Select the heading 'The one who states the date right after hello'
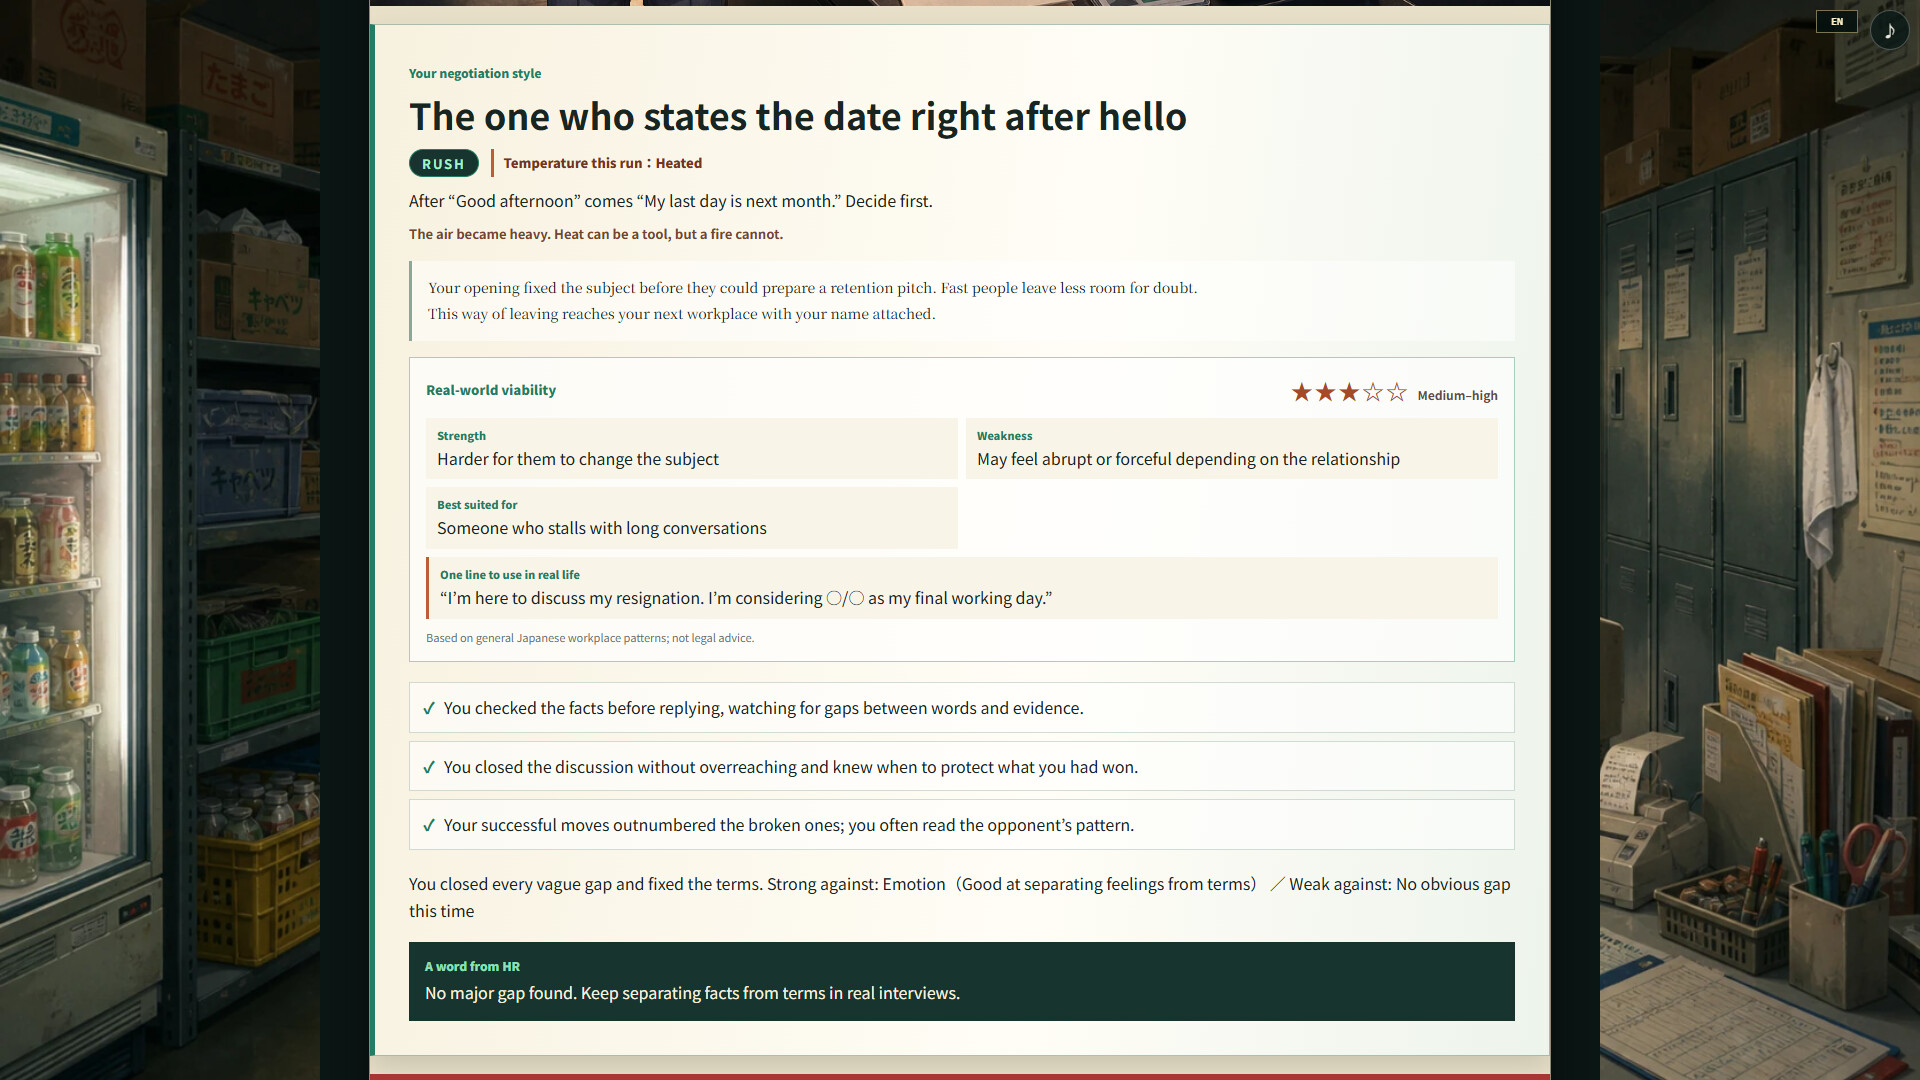Viewport: 1920px width, 1080px height. 798,117
